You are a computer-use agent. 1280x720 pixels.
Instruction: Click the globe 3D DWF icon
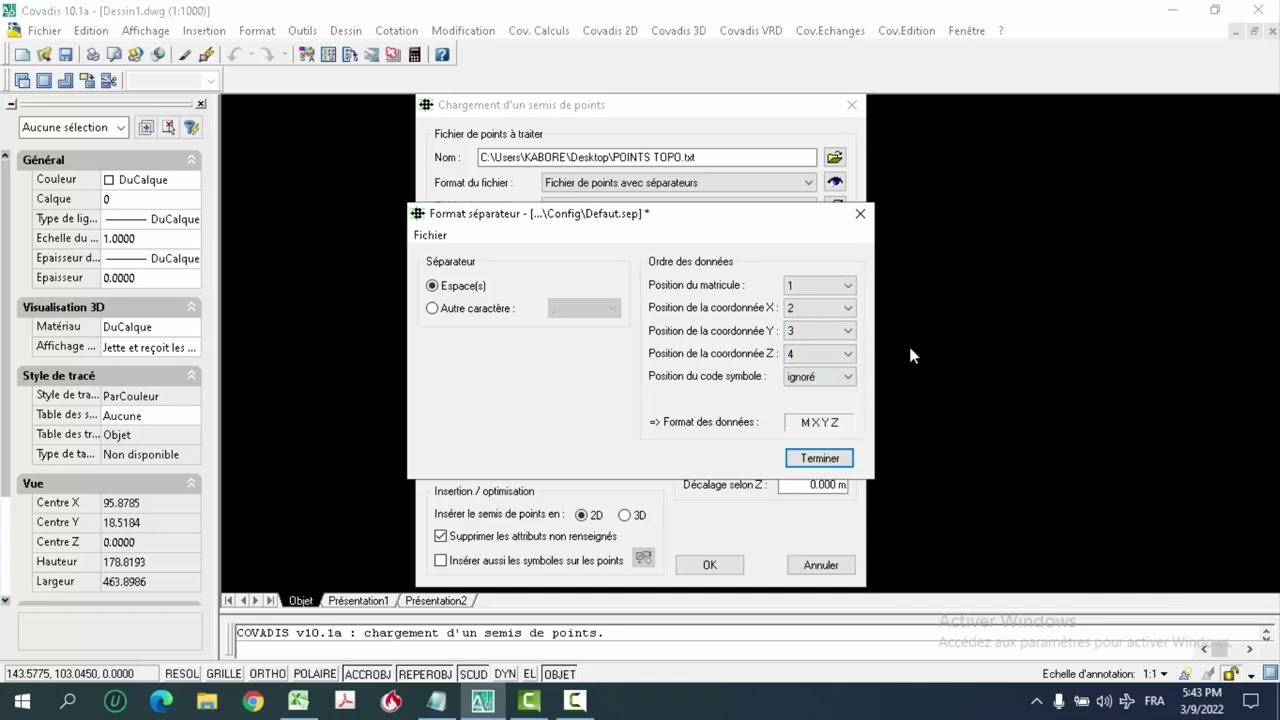[x=158, y=55]
